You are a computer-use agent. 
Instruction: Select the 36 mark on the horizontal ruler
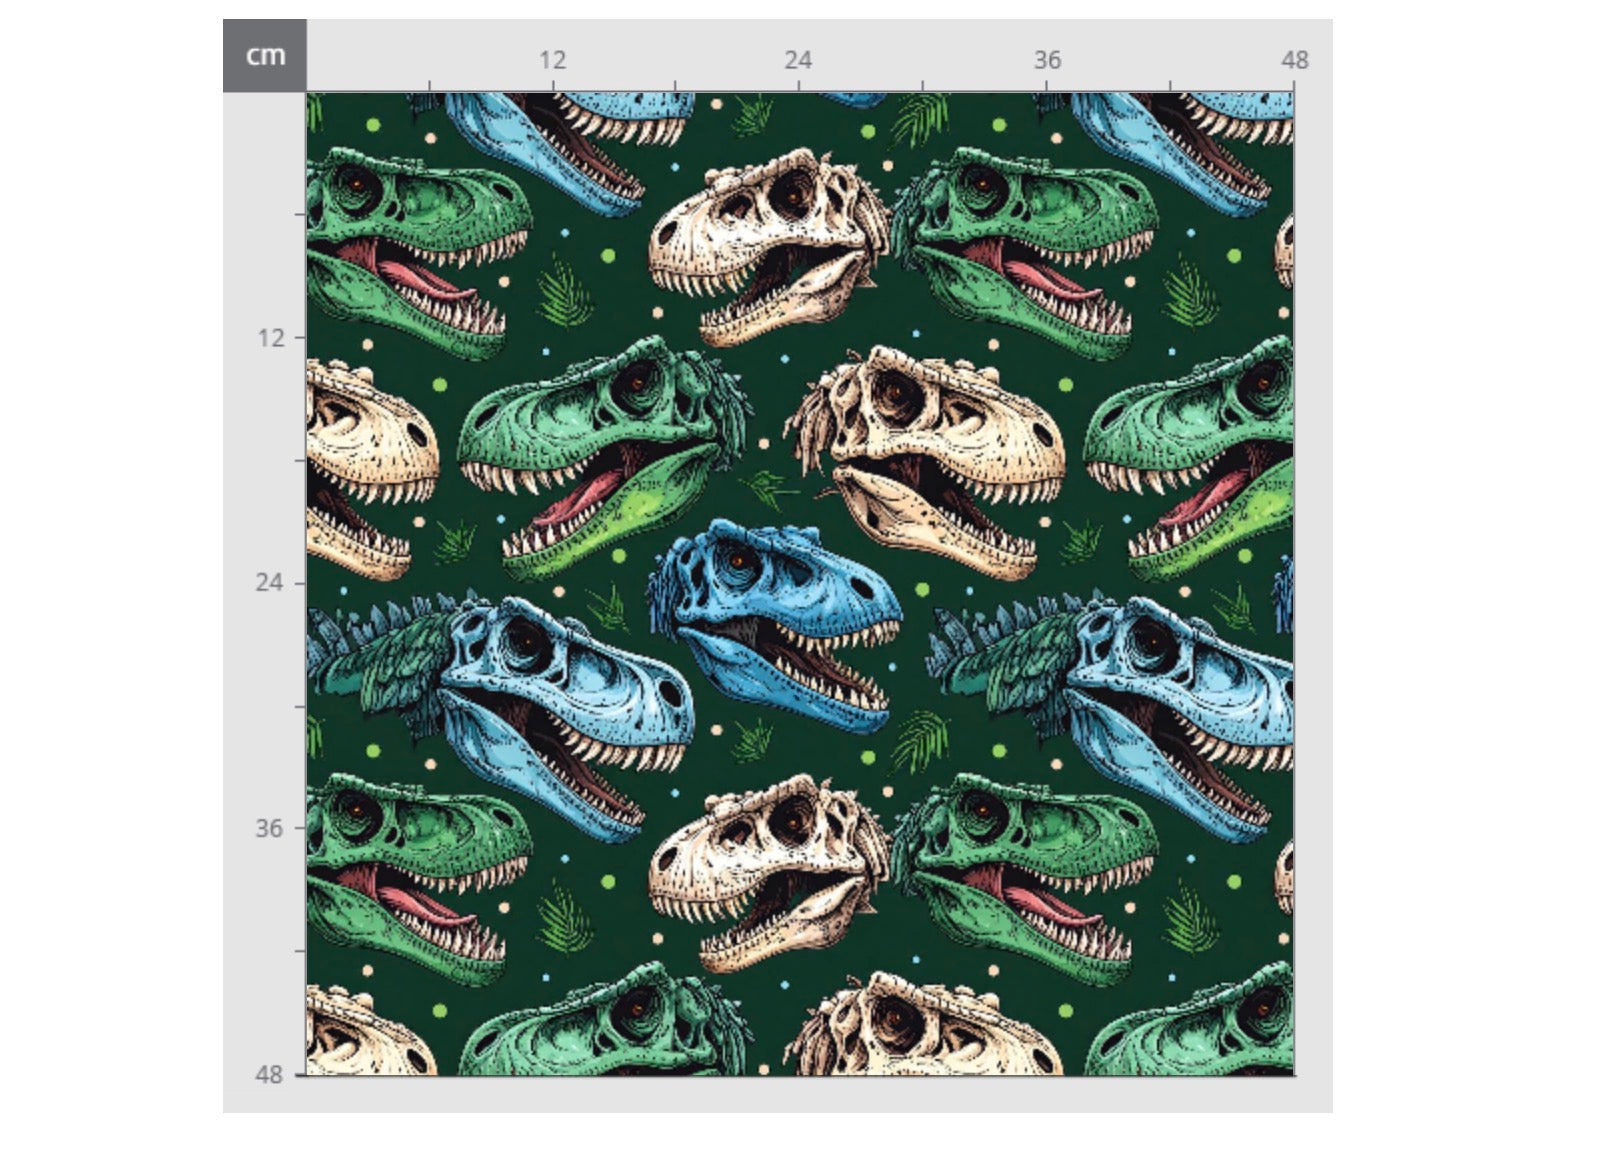pos(1047,60)
